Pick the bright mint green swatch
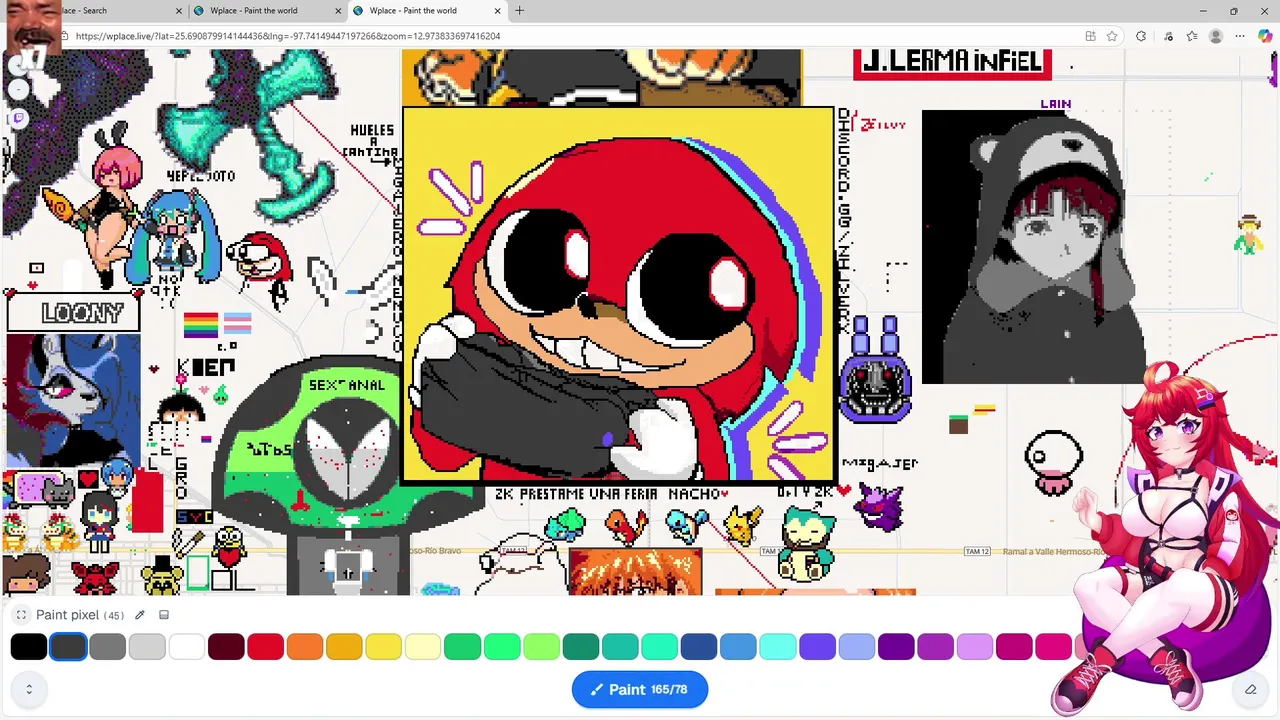The width and height of the screenshot is (1280, 720). [502, 647]
